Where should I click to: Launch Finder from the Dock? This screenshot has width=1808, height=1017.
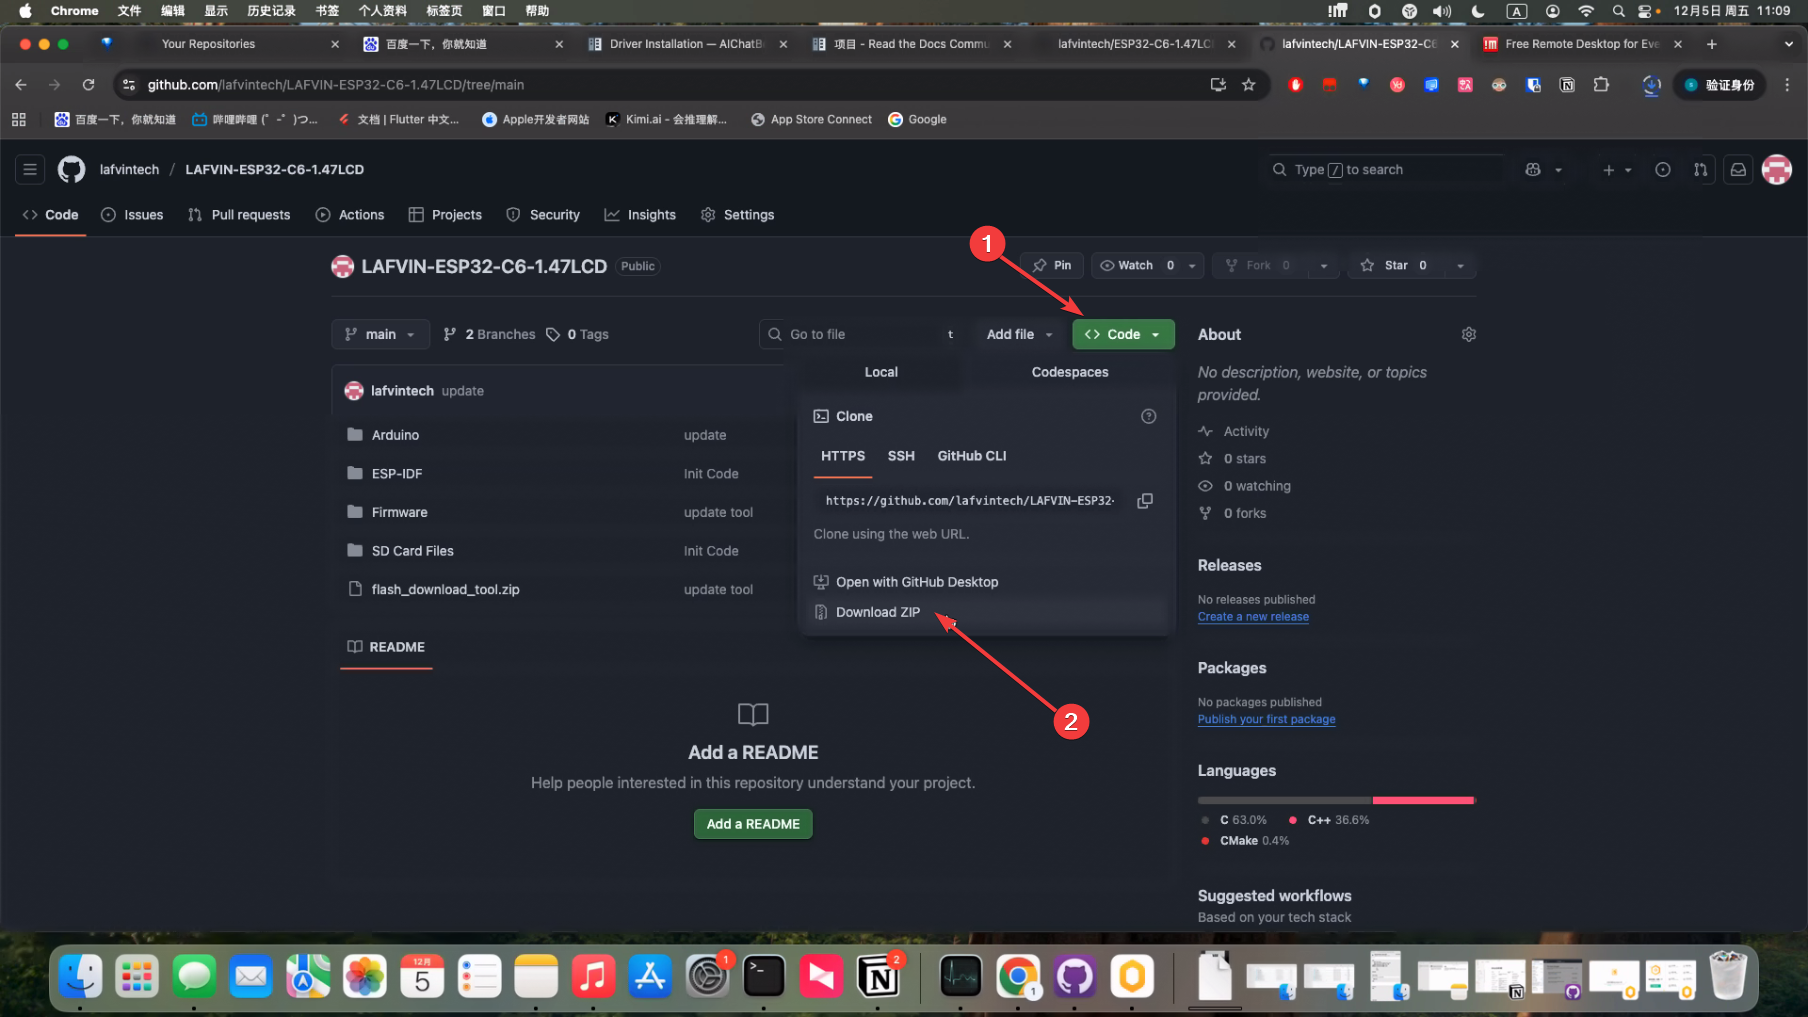click(x=80, y=977)
